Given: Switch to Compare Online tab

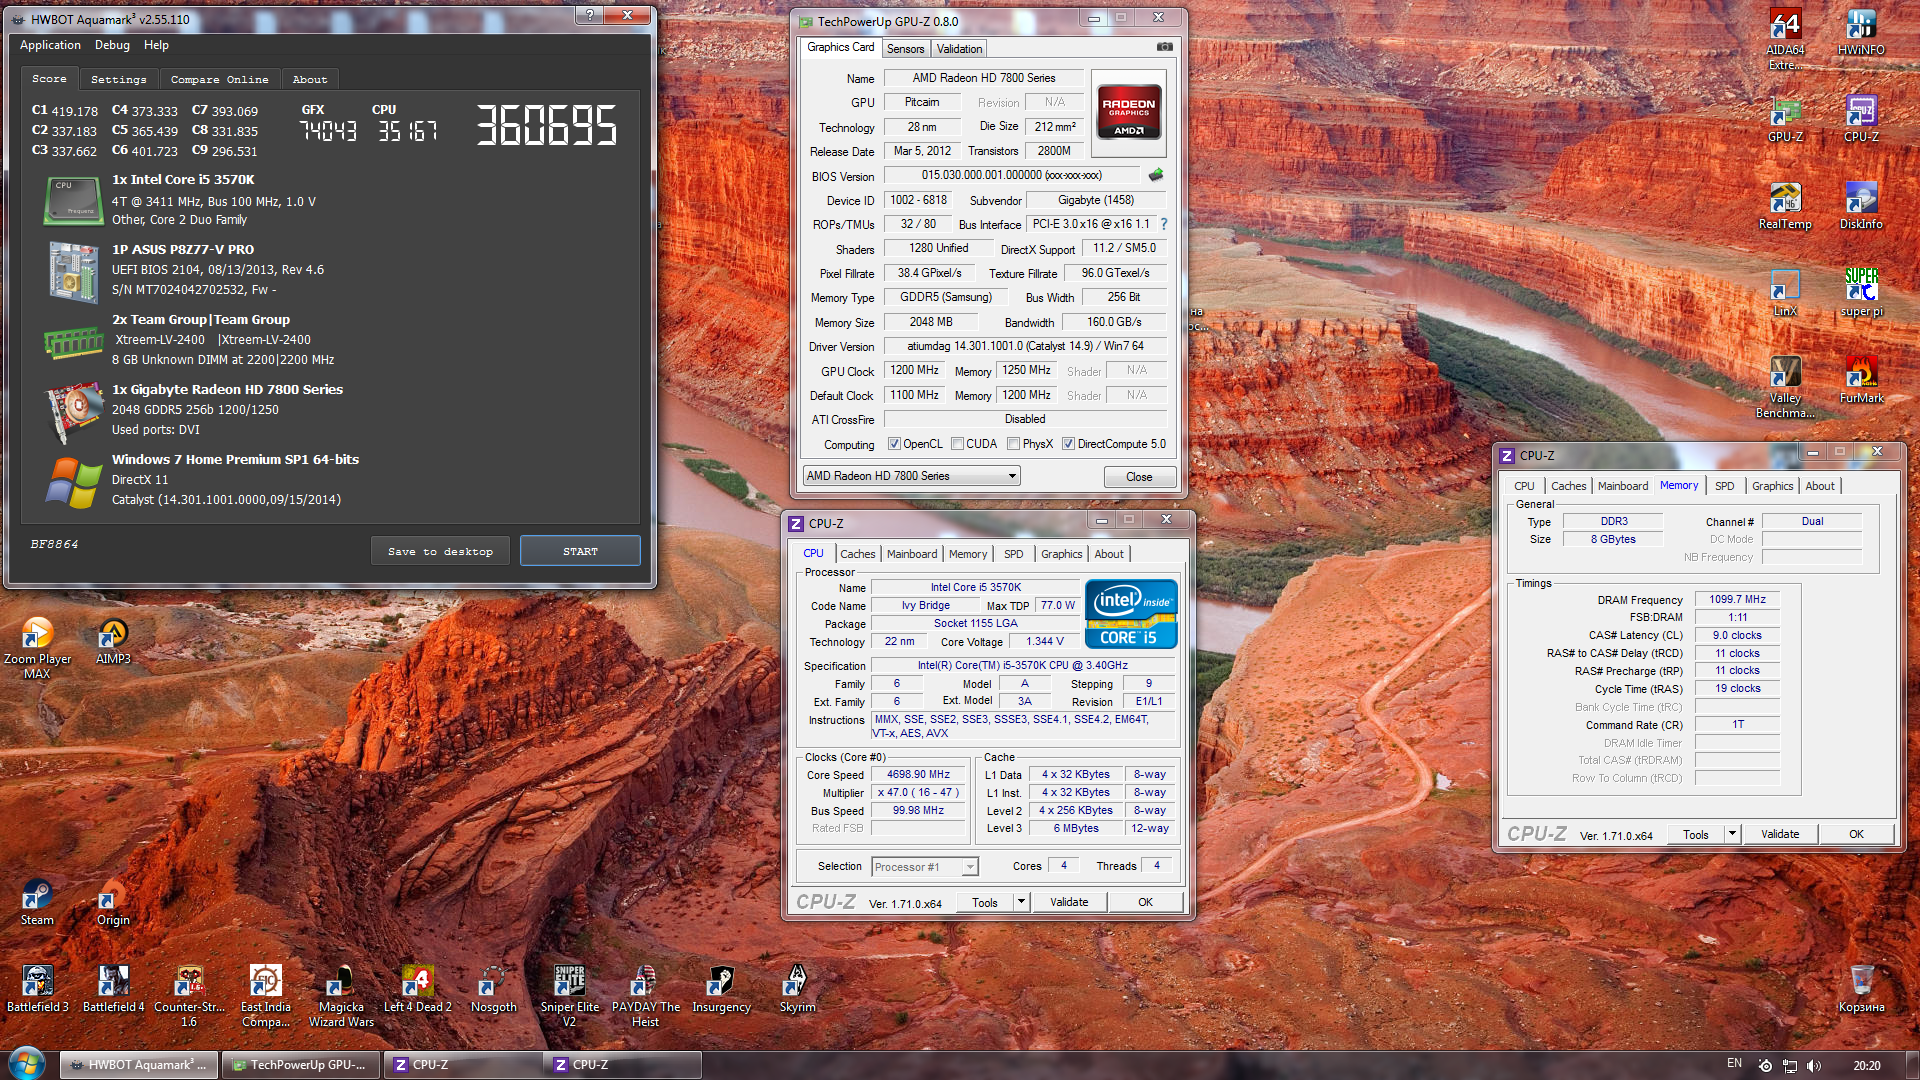Looking at the screenshot, I should pos(219,79).
